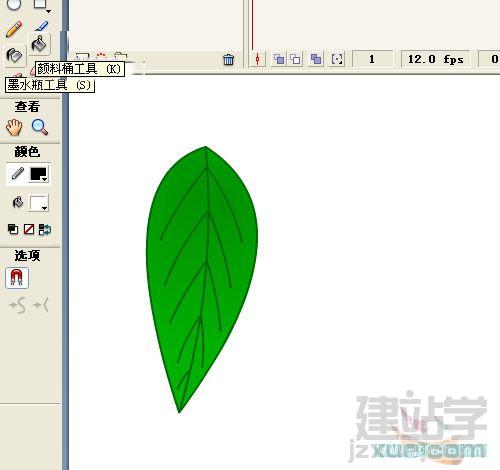500x470 pixels.
Task: Toggle Edit Multiple Frames
Action: [316, 59]
